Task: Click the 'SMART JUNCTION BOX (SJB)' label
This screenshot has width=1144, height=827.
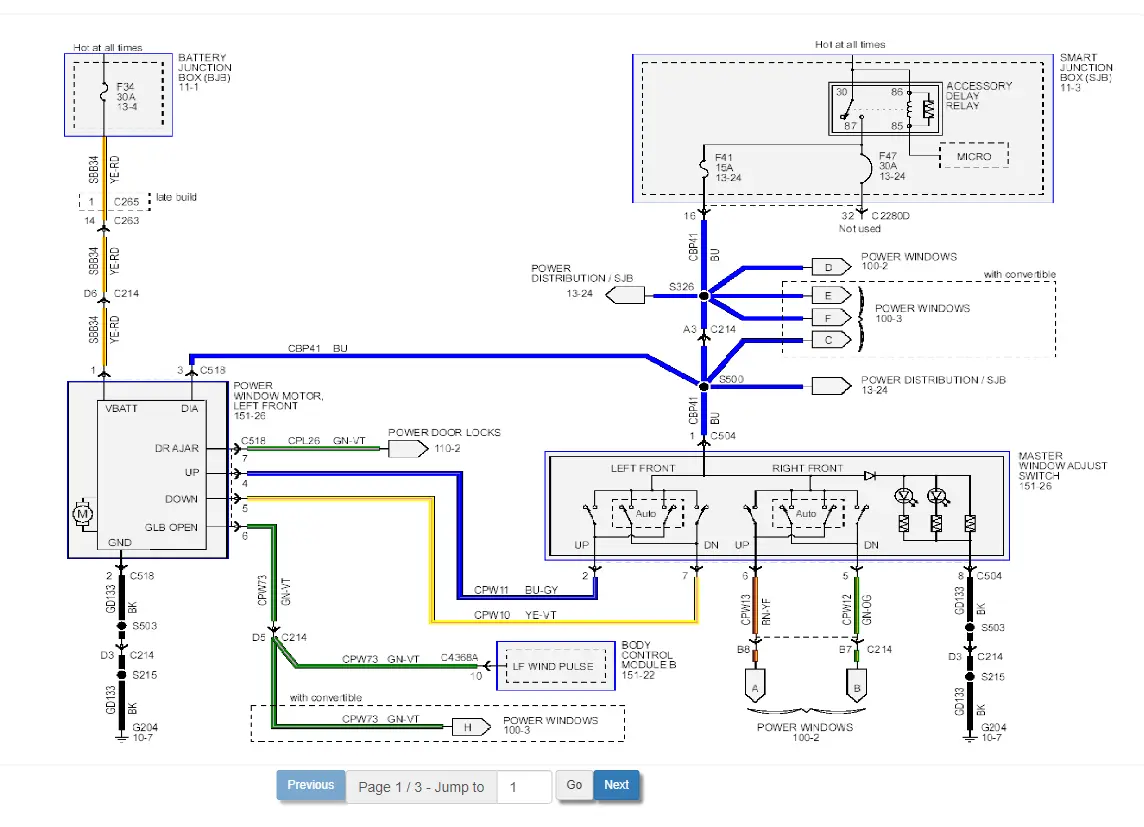Action: click(1086, 67)
